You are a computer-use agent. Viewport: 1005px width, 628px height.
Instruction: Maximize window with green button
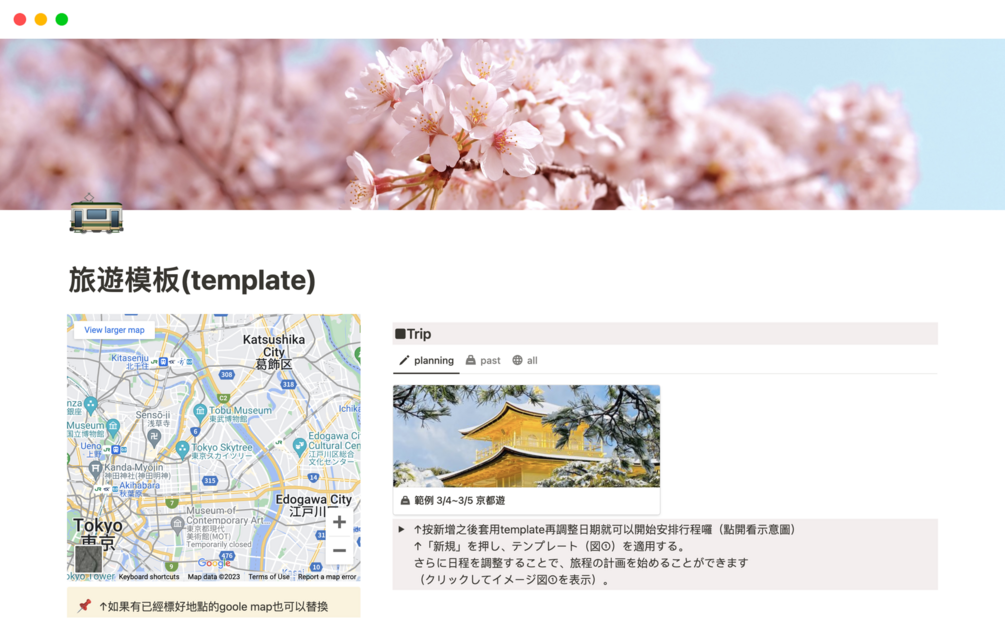[x=62, y=19]
